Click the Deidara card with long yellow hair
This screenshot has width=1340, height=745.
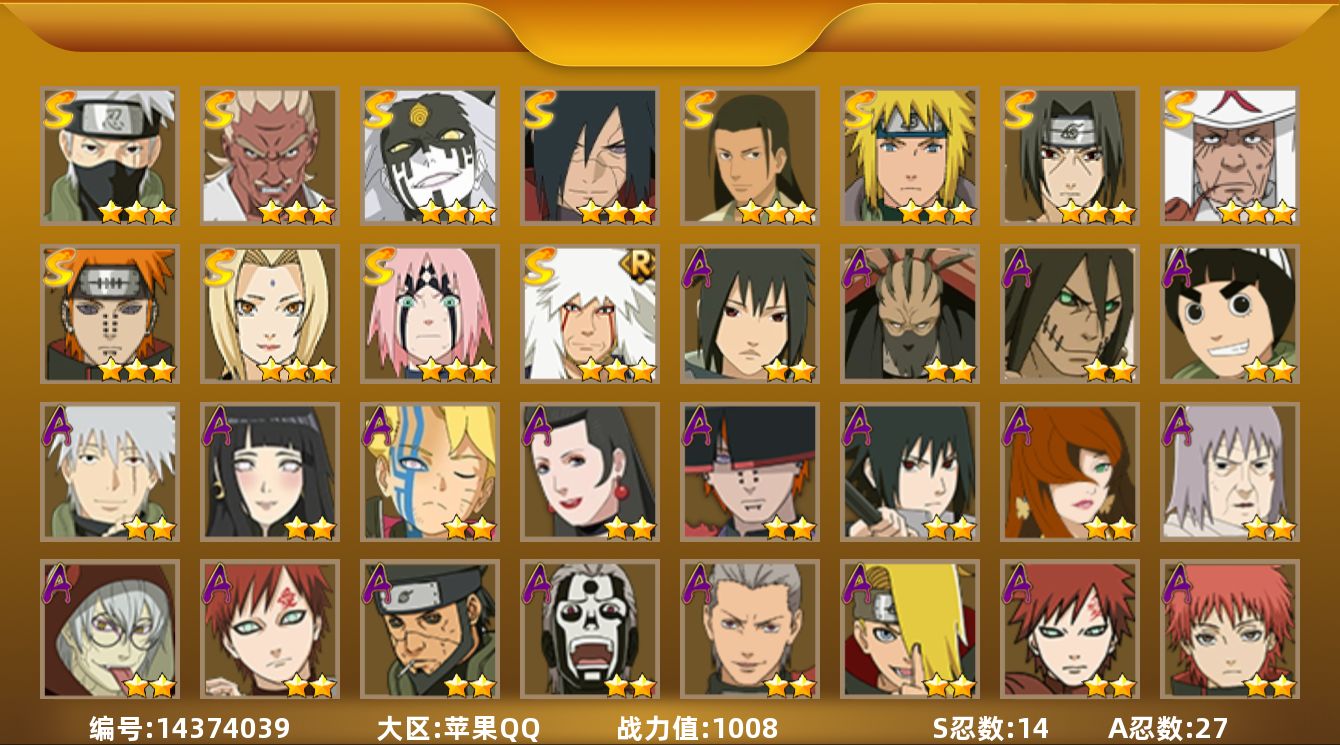pos(909,629)
